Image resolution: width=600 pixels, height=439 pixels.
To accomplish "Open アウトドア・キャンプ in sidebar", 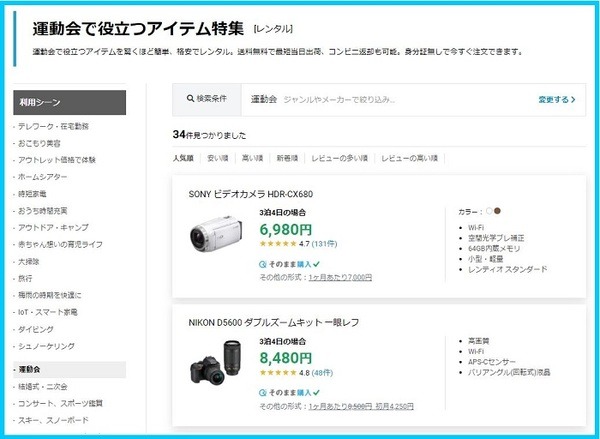I will (53, 228).
